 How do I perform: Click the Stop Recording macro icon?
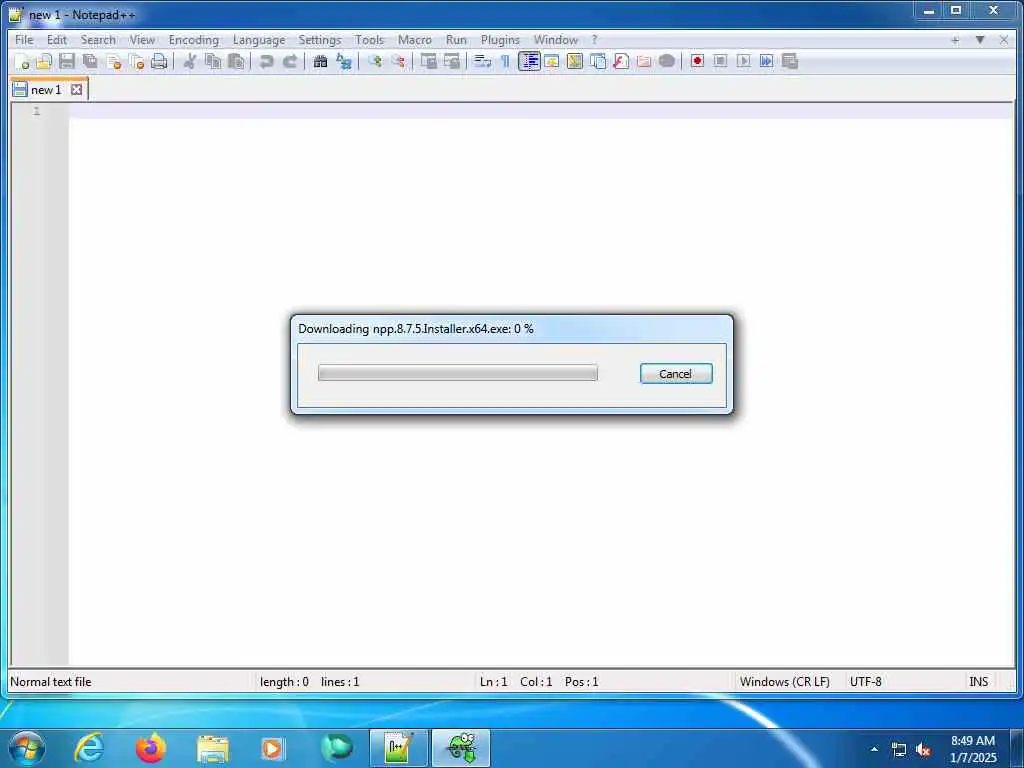click(720, 61)
